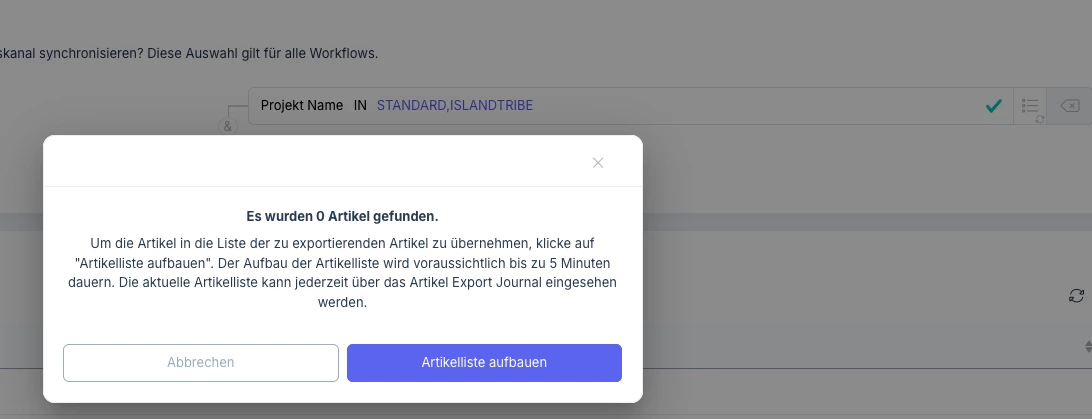Toggle sorting with the up-down arrows
The image size is (1092, 419).
[1088, 346]
